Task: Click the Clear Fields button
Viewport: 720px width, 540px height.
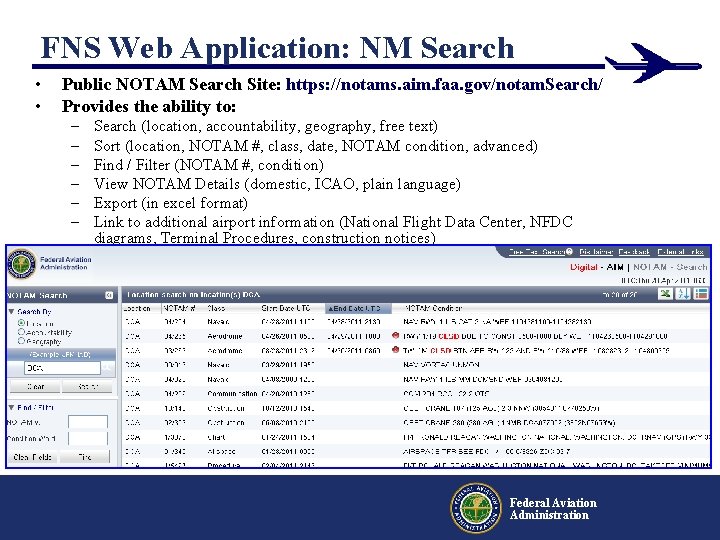Action: tap(33, 457)
